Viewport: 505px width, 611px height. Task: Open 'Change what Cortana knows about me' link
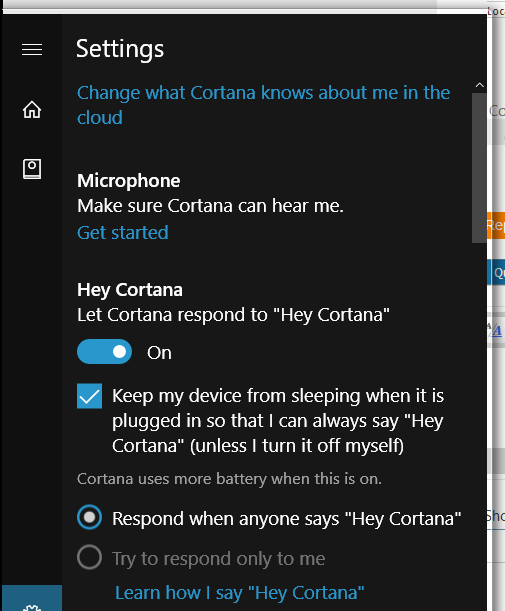click(263, 105)
